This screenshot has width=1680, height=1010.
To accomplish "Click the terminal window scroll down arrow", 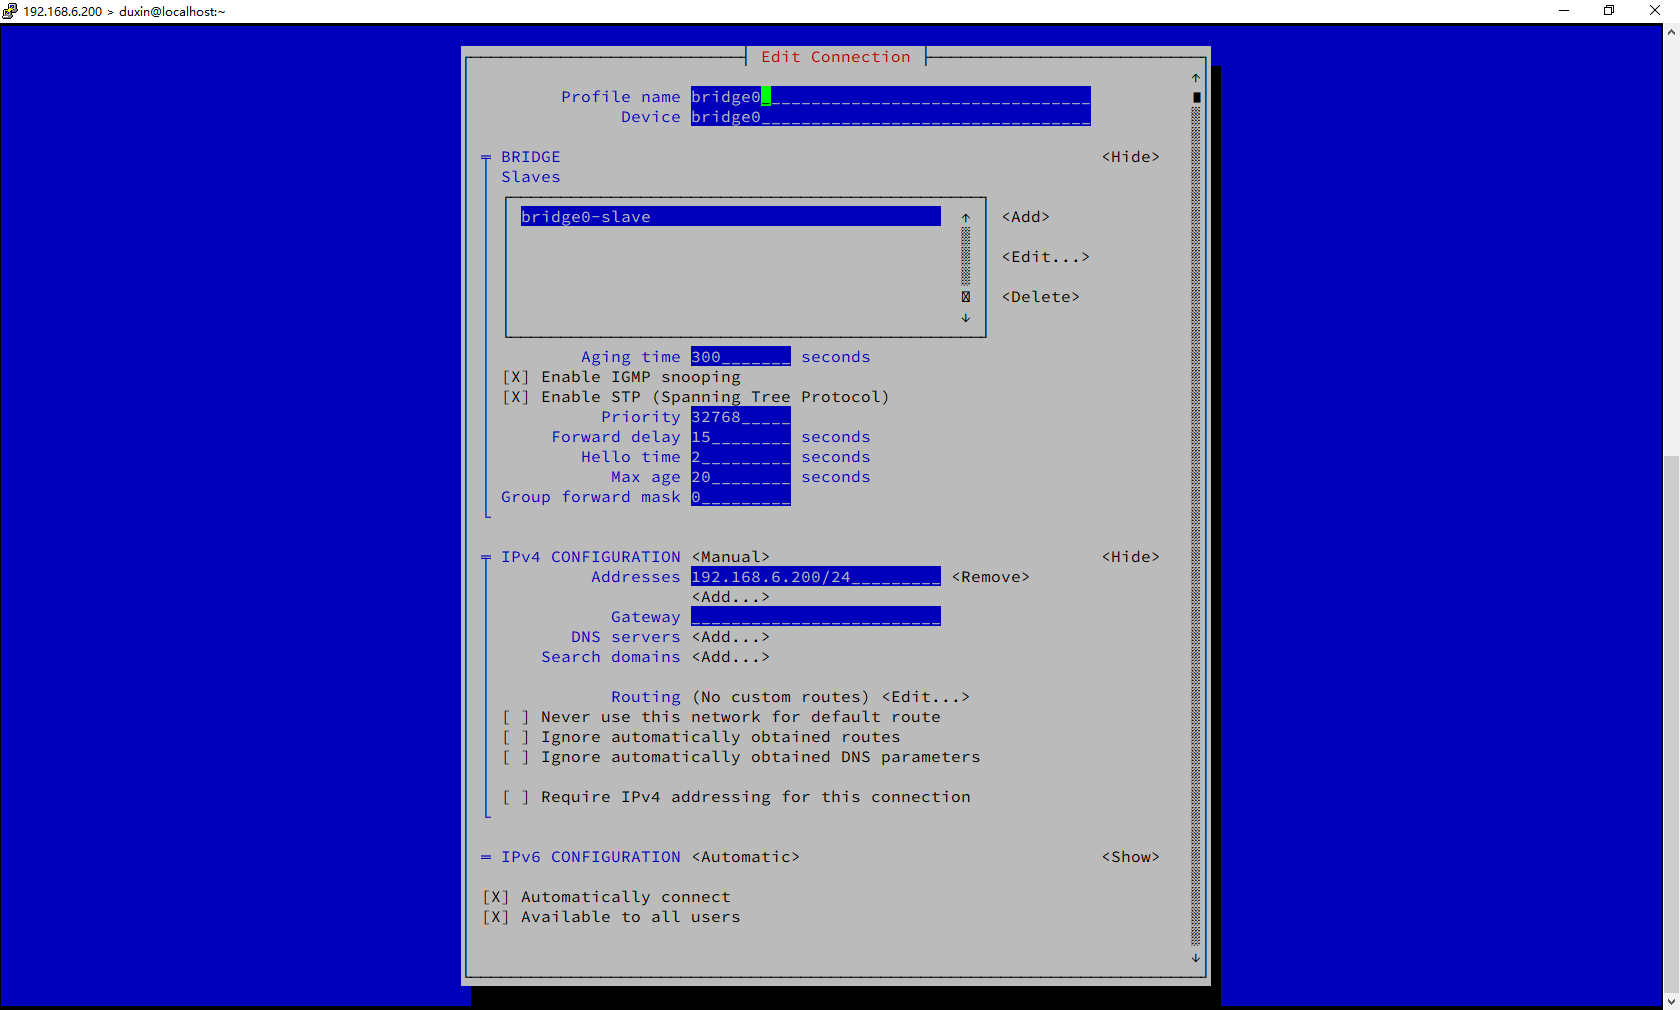I will click(1671, 1001).
